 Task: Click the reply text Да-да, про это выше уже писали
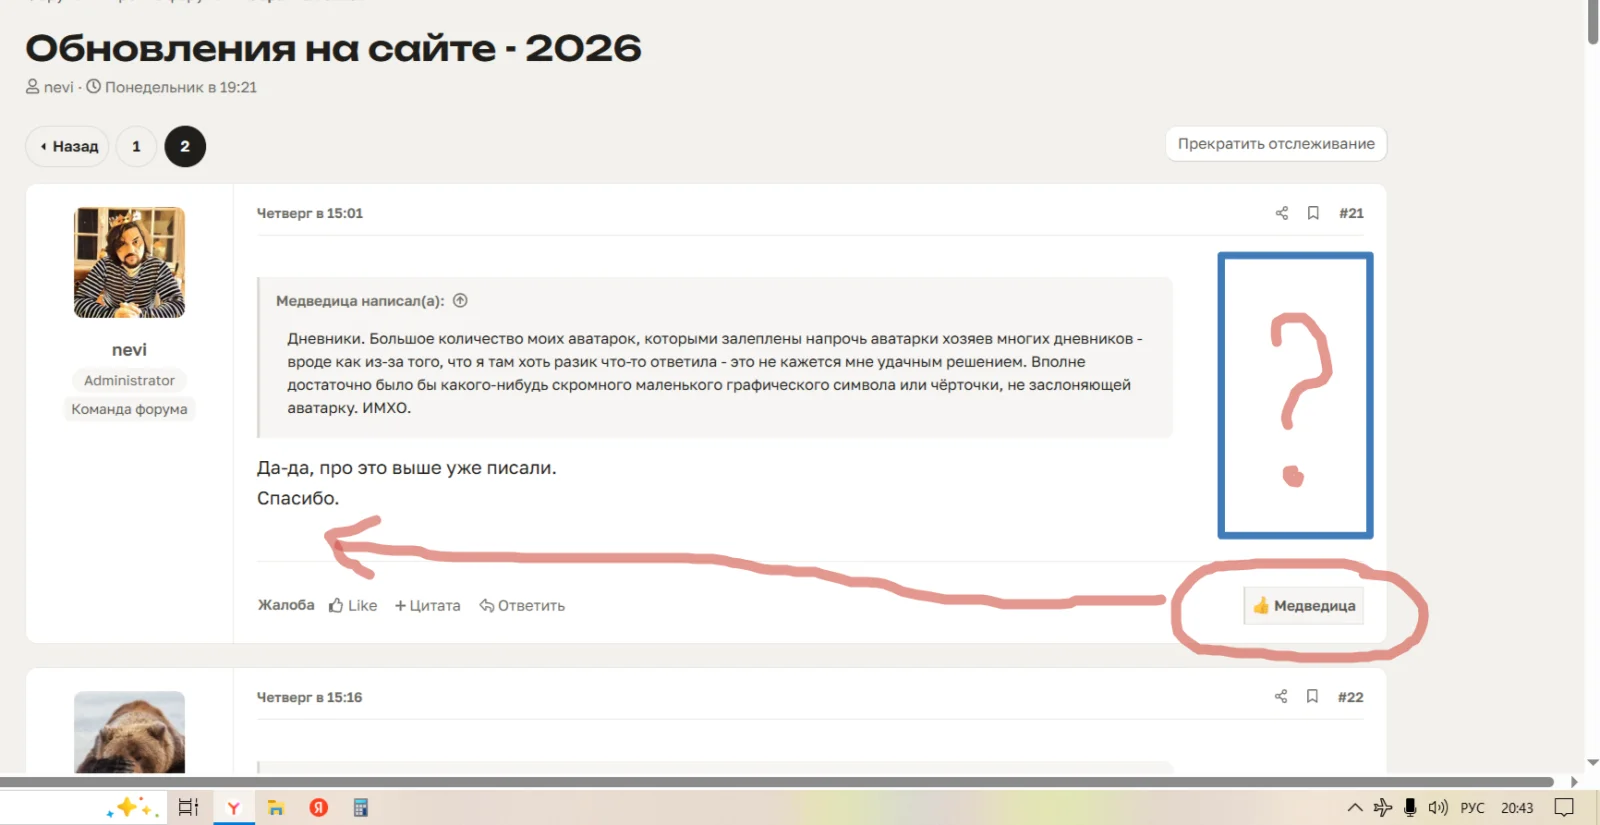point(406,468)
